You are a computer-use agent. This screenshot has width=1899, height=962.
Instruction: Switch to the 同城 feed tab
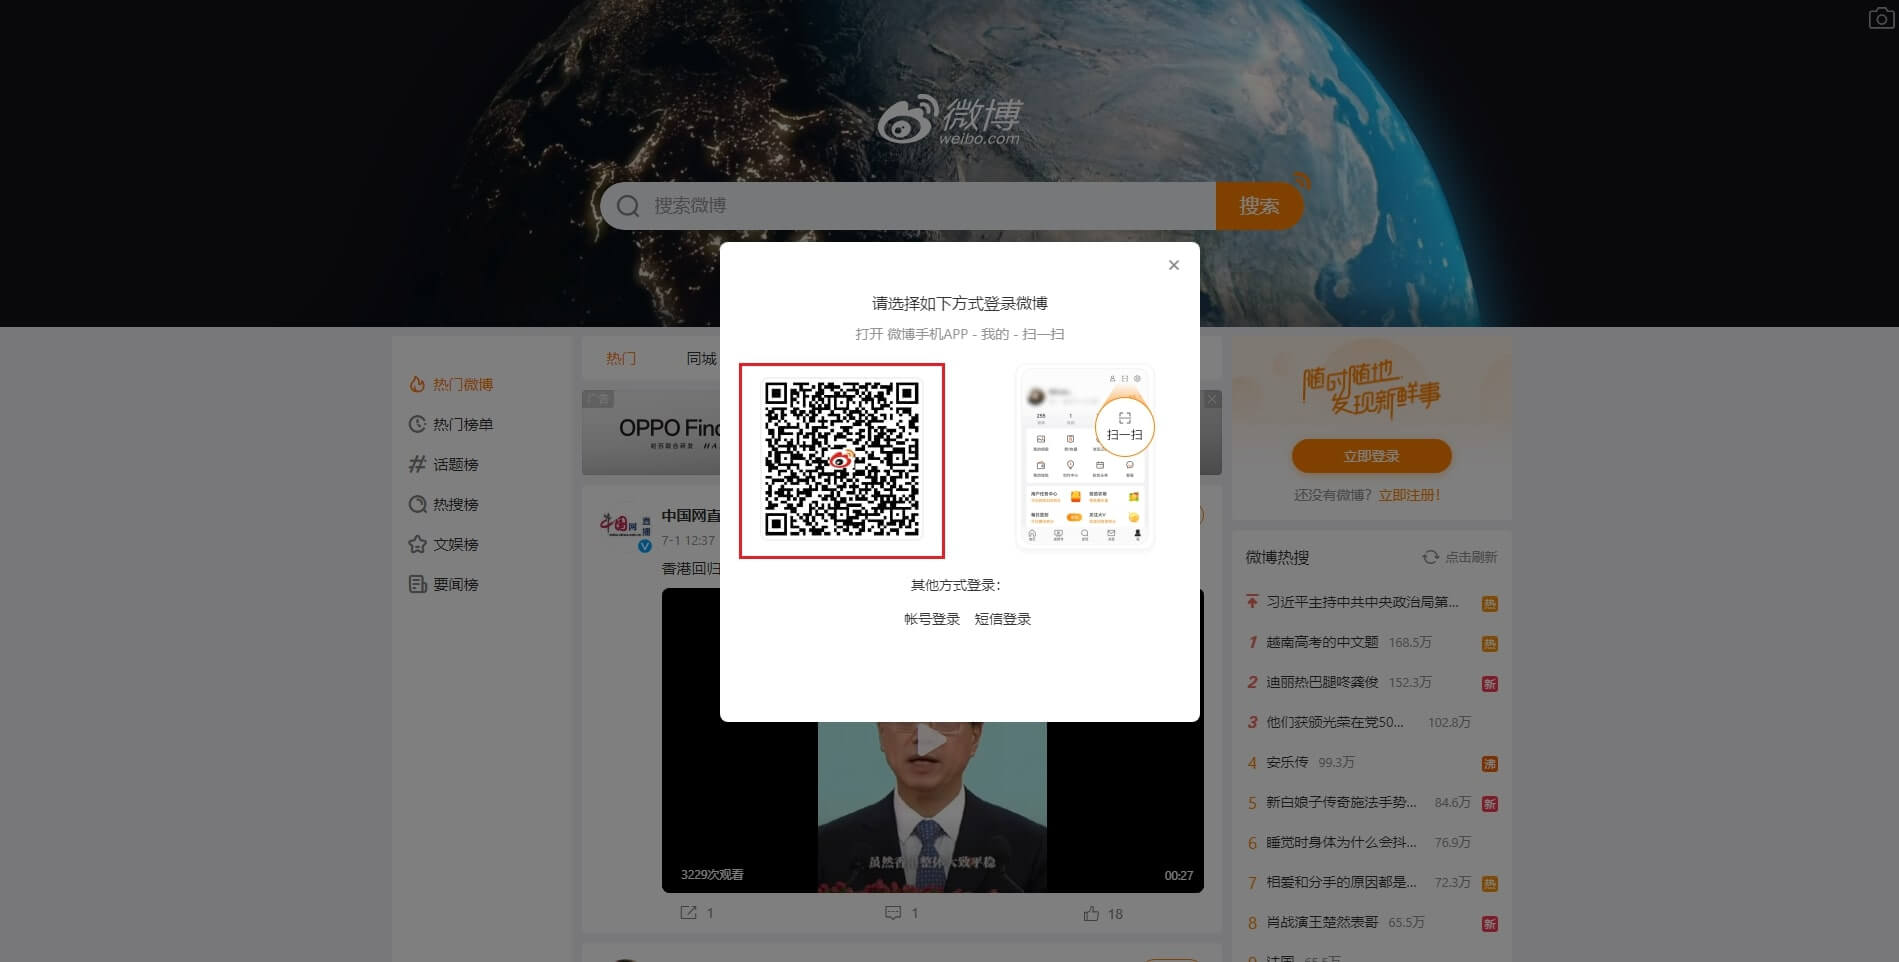tap(701, 358)
